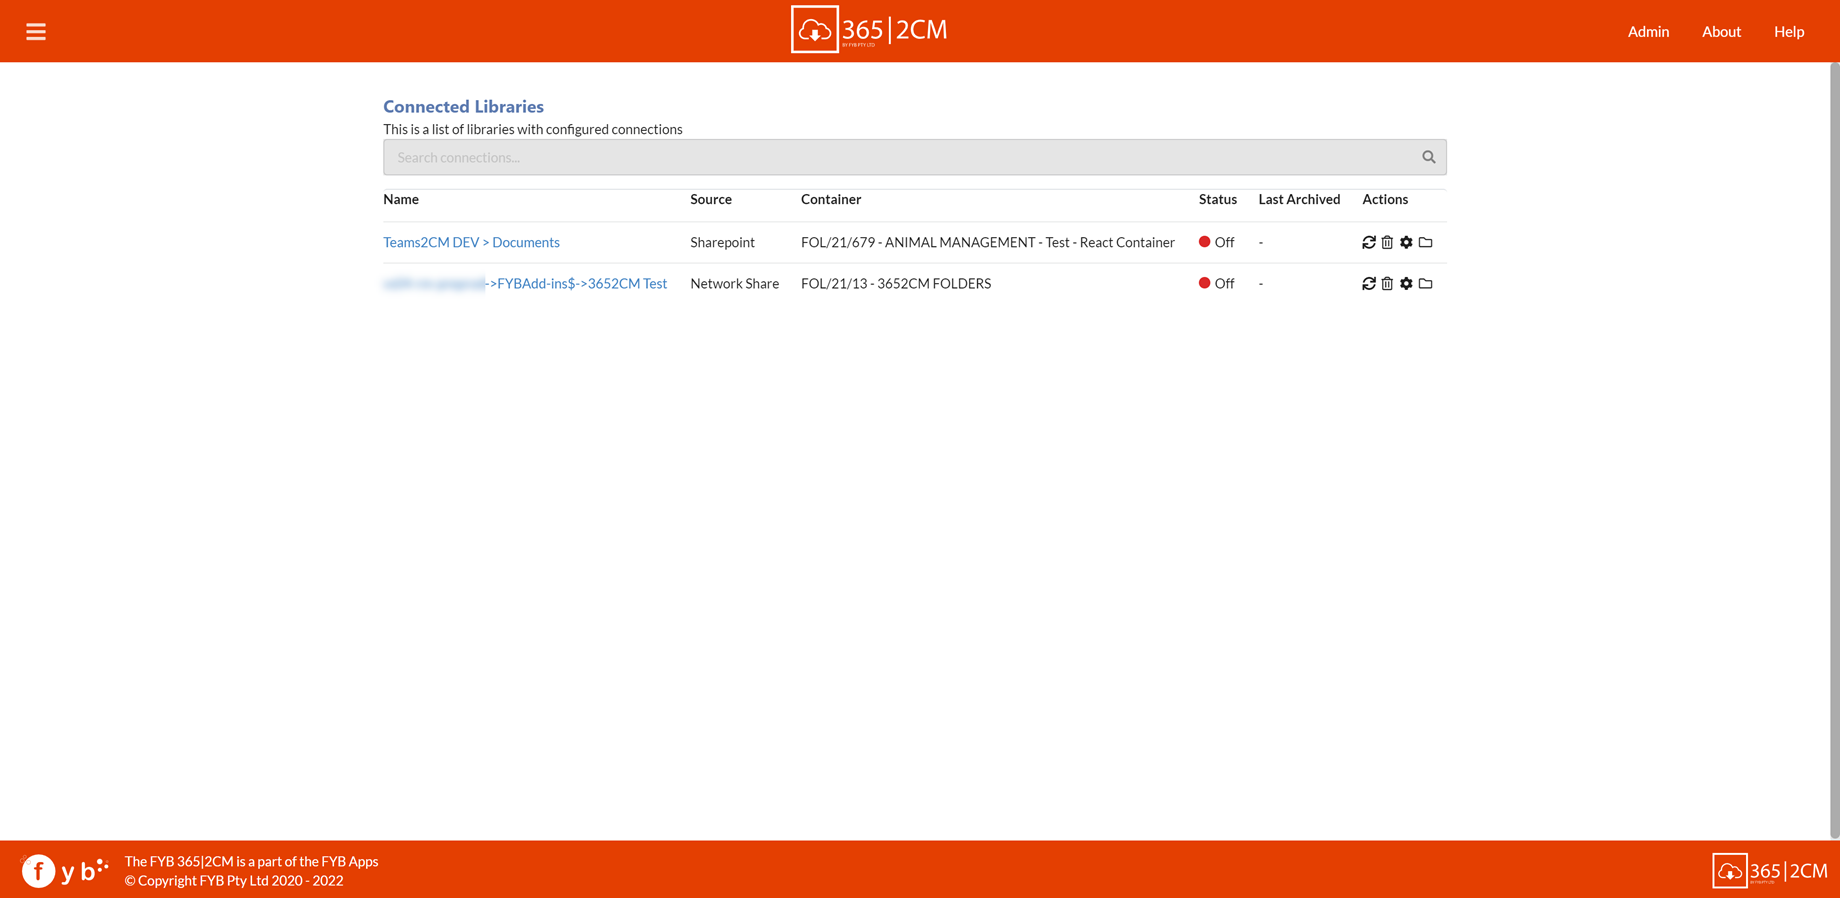This screenshot has width=1840, height=898.
Task: Sync the Teams2CM DEV Documents connection
Action: pos(1368,242)
